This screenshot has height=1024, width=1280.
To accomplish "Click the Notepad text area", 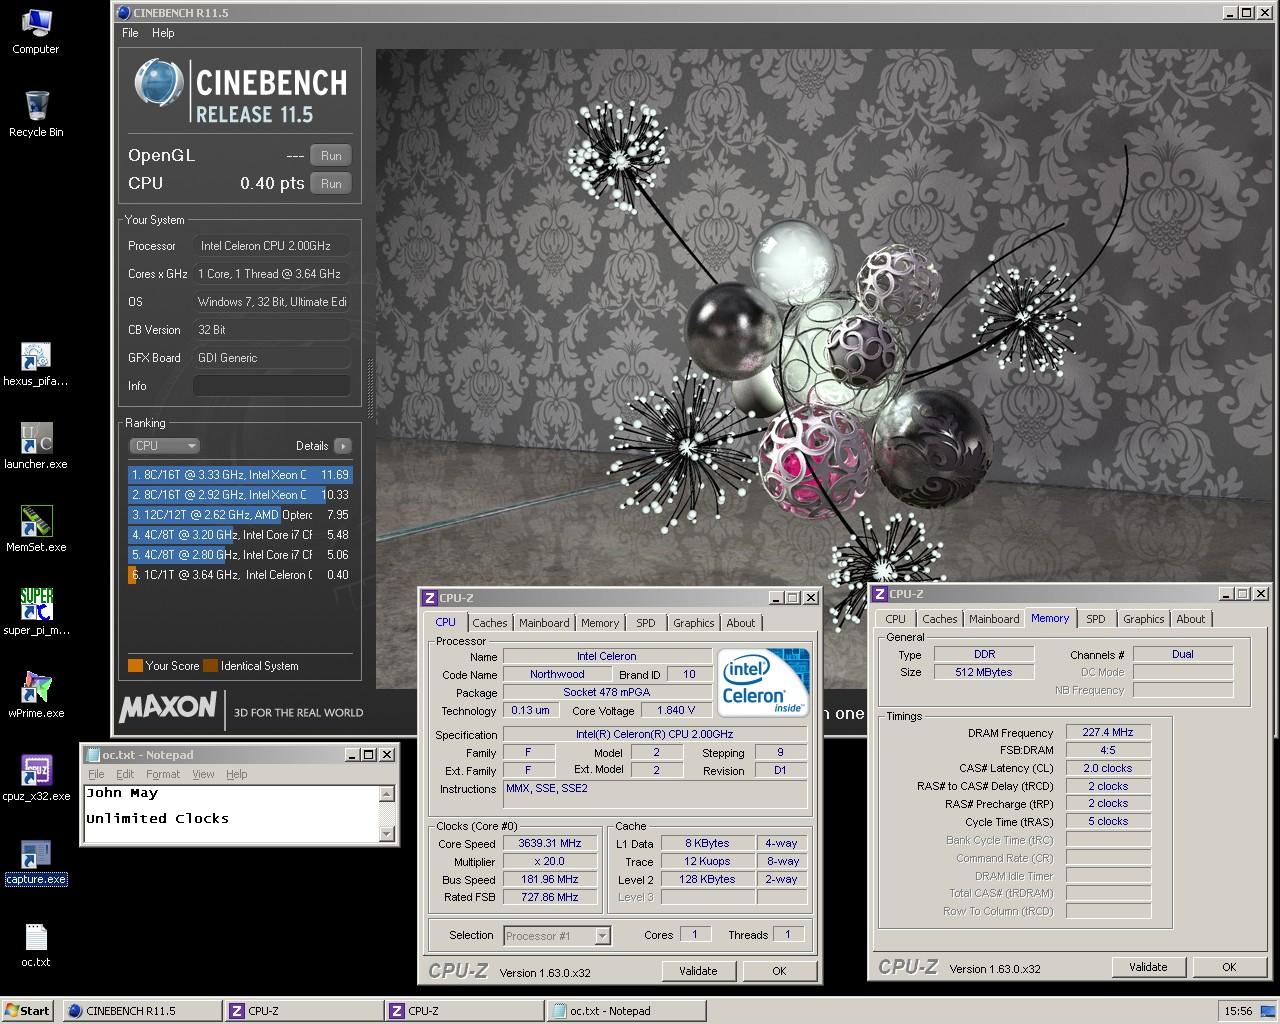I will (231, 814).
